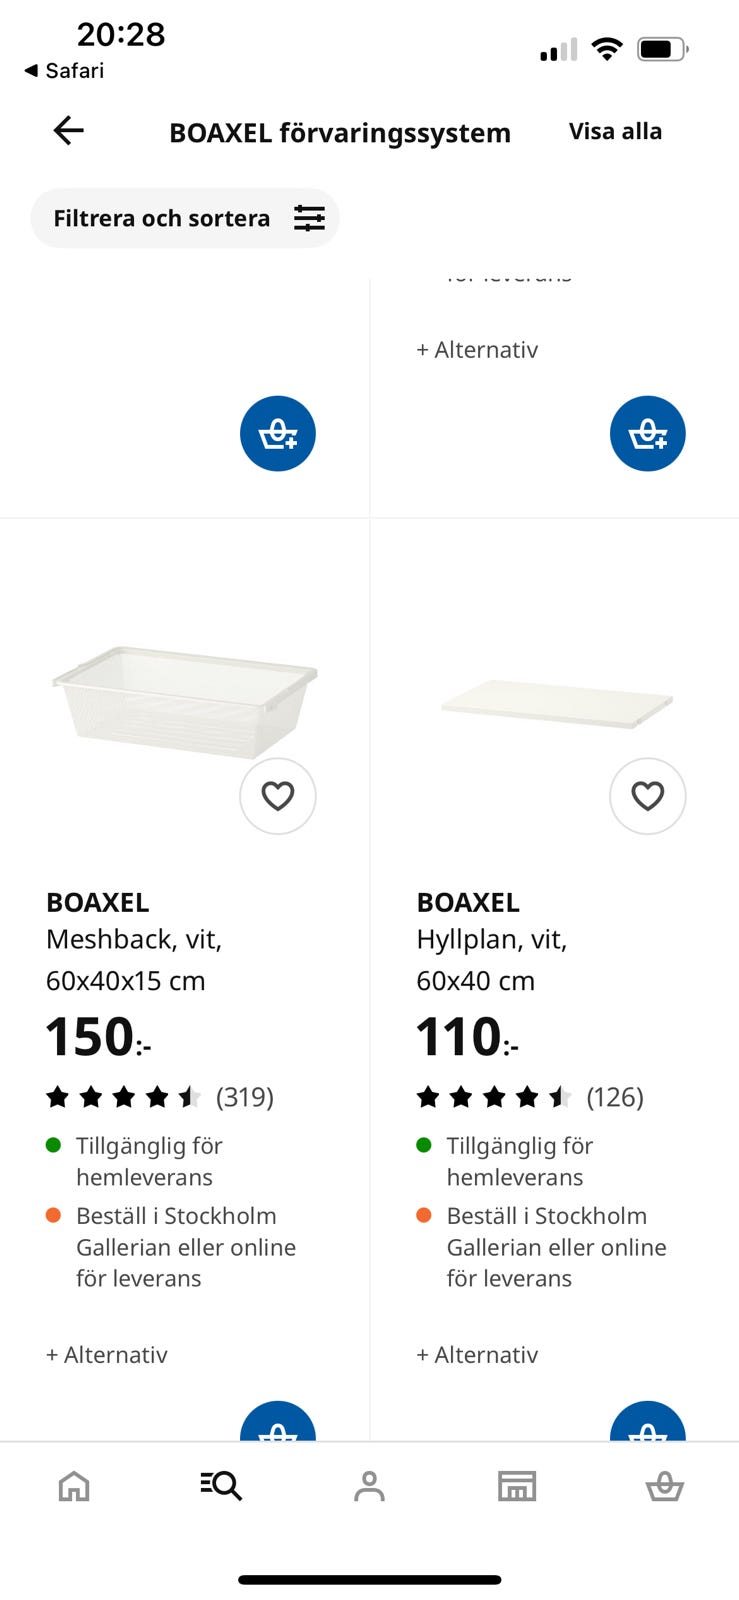Tap the Visa alla link

[615, 132]
